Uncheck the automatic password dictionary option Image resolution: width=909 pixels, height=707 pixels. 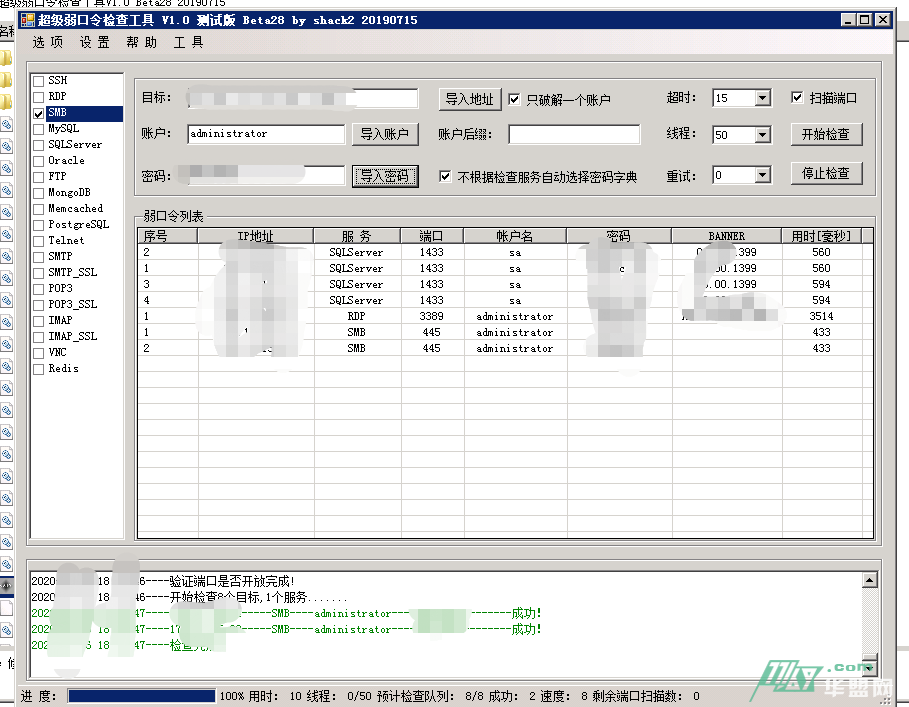click(x=446, y=173)
